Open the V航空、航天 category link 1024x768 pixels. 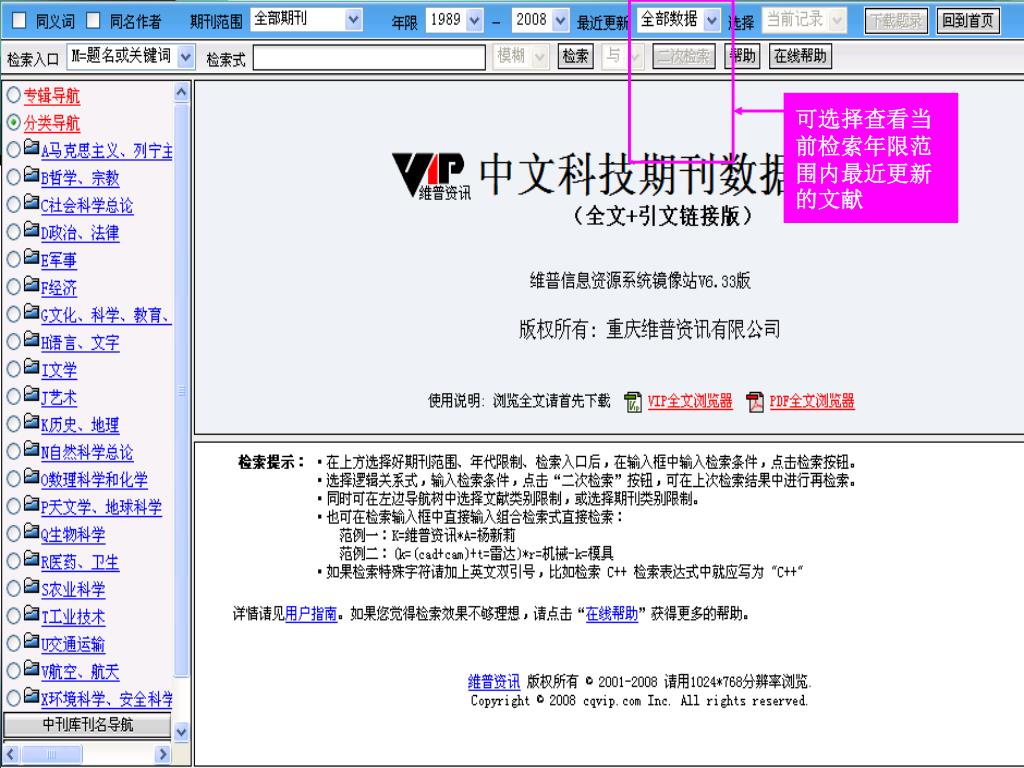pos(80,672)
